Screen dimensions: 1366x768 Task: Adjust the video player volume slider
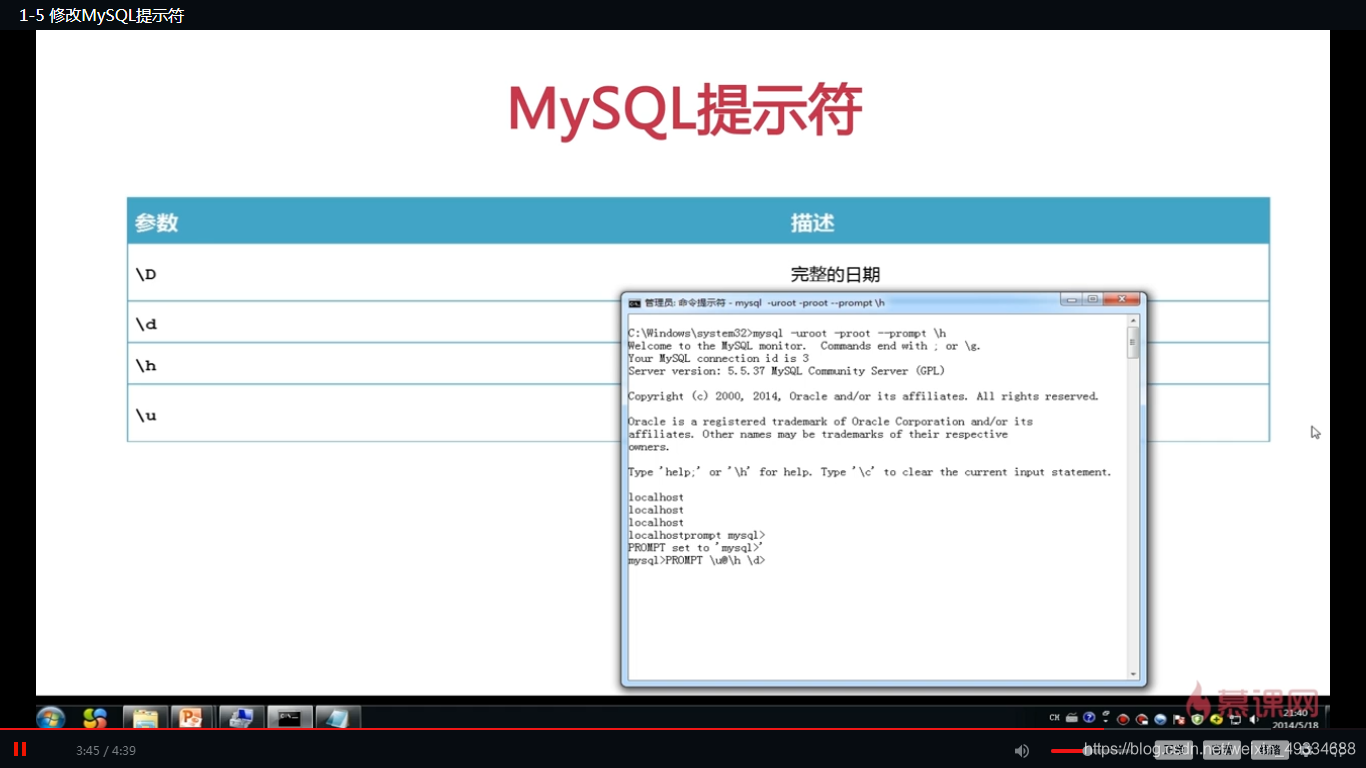point(1088,751)
